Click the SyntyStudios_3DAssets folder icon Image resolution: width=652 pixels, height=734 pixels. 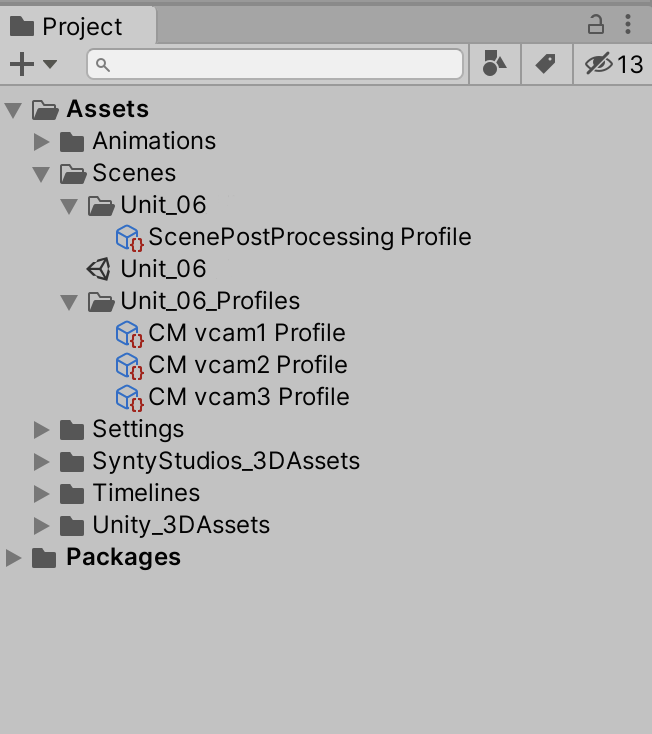pyautogui.click(x=72, y=461)
